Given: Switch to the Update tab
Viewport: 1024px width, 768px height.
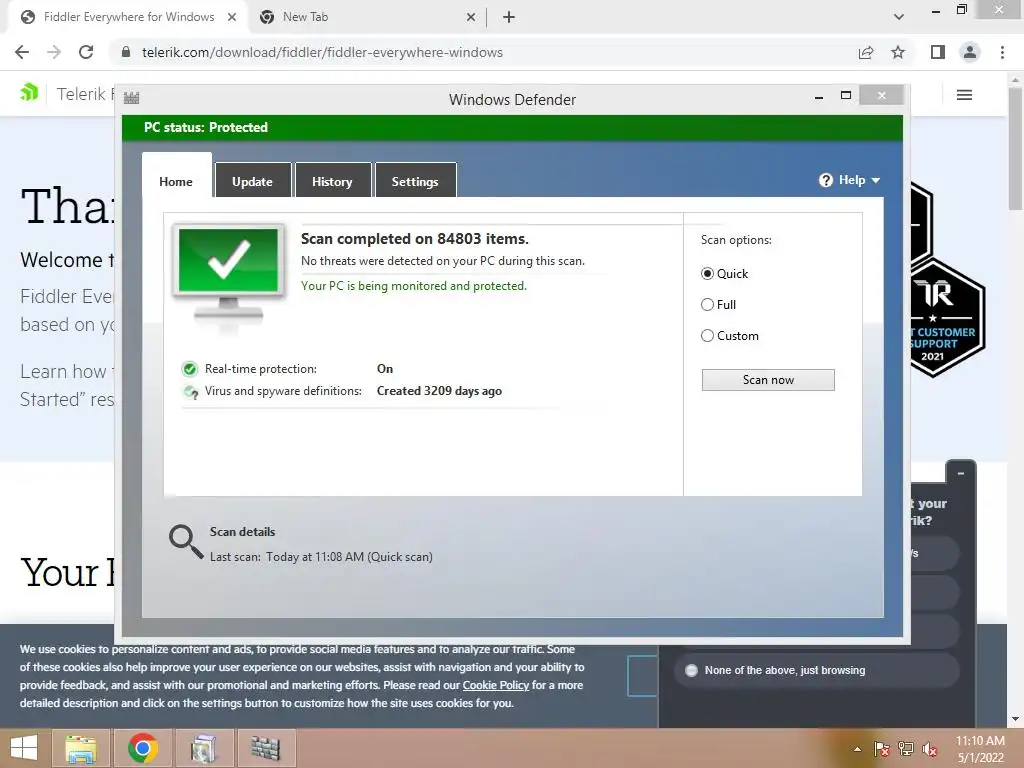Looking at the screenshot, I should pyautogui.click(x=253, y=181).
